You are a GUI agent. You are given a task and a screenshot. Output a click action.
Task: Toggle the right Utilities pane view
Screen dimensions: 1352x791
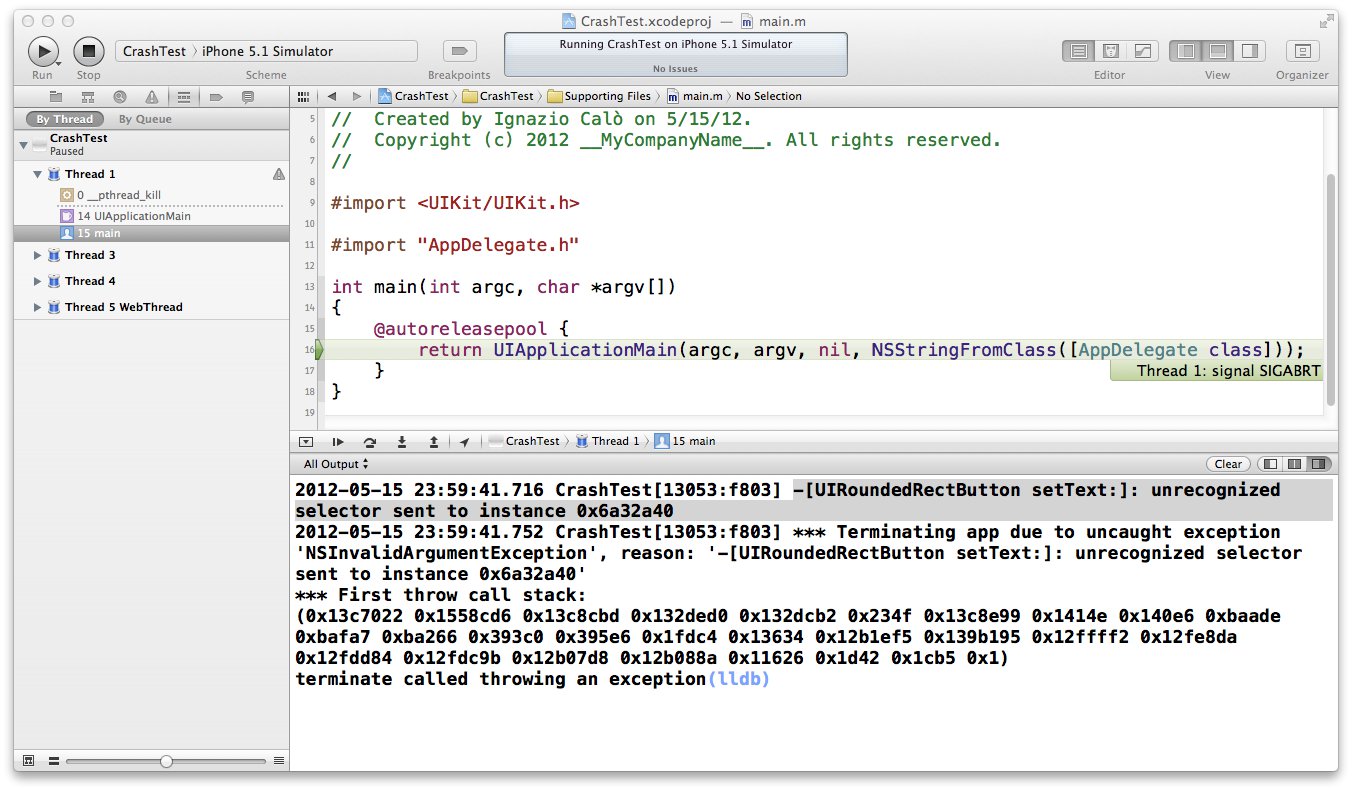(x=1249, y=51)
